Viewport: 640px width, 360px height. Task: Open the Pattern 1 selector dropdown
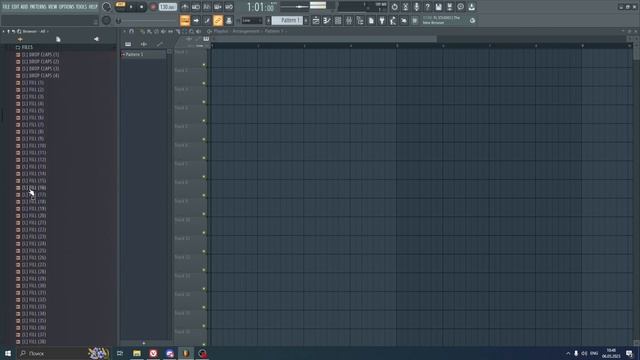click(x=287, y=20)
